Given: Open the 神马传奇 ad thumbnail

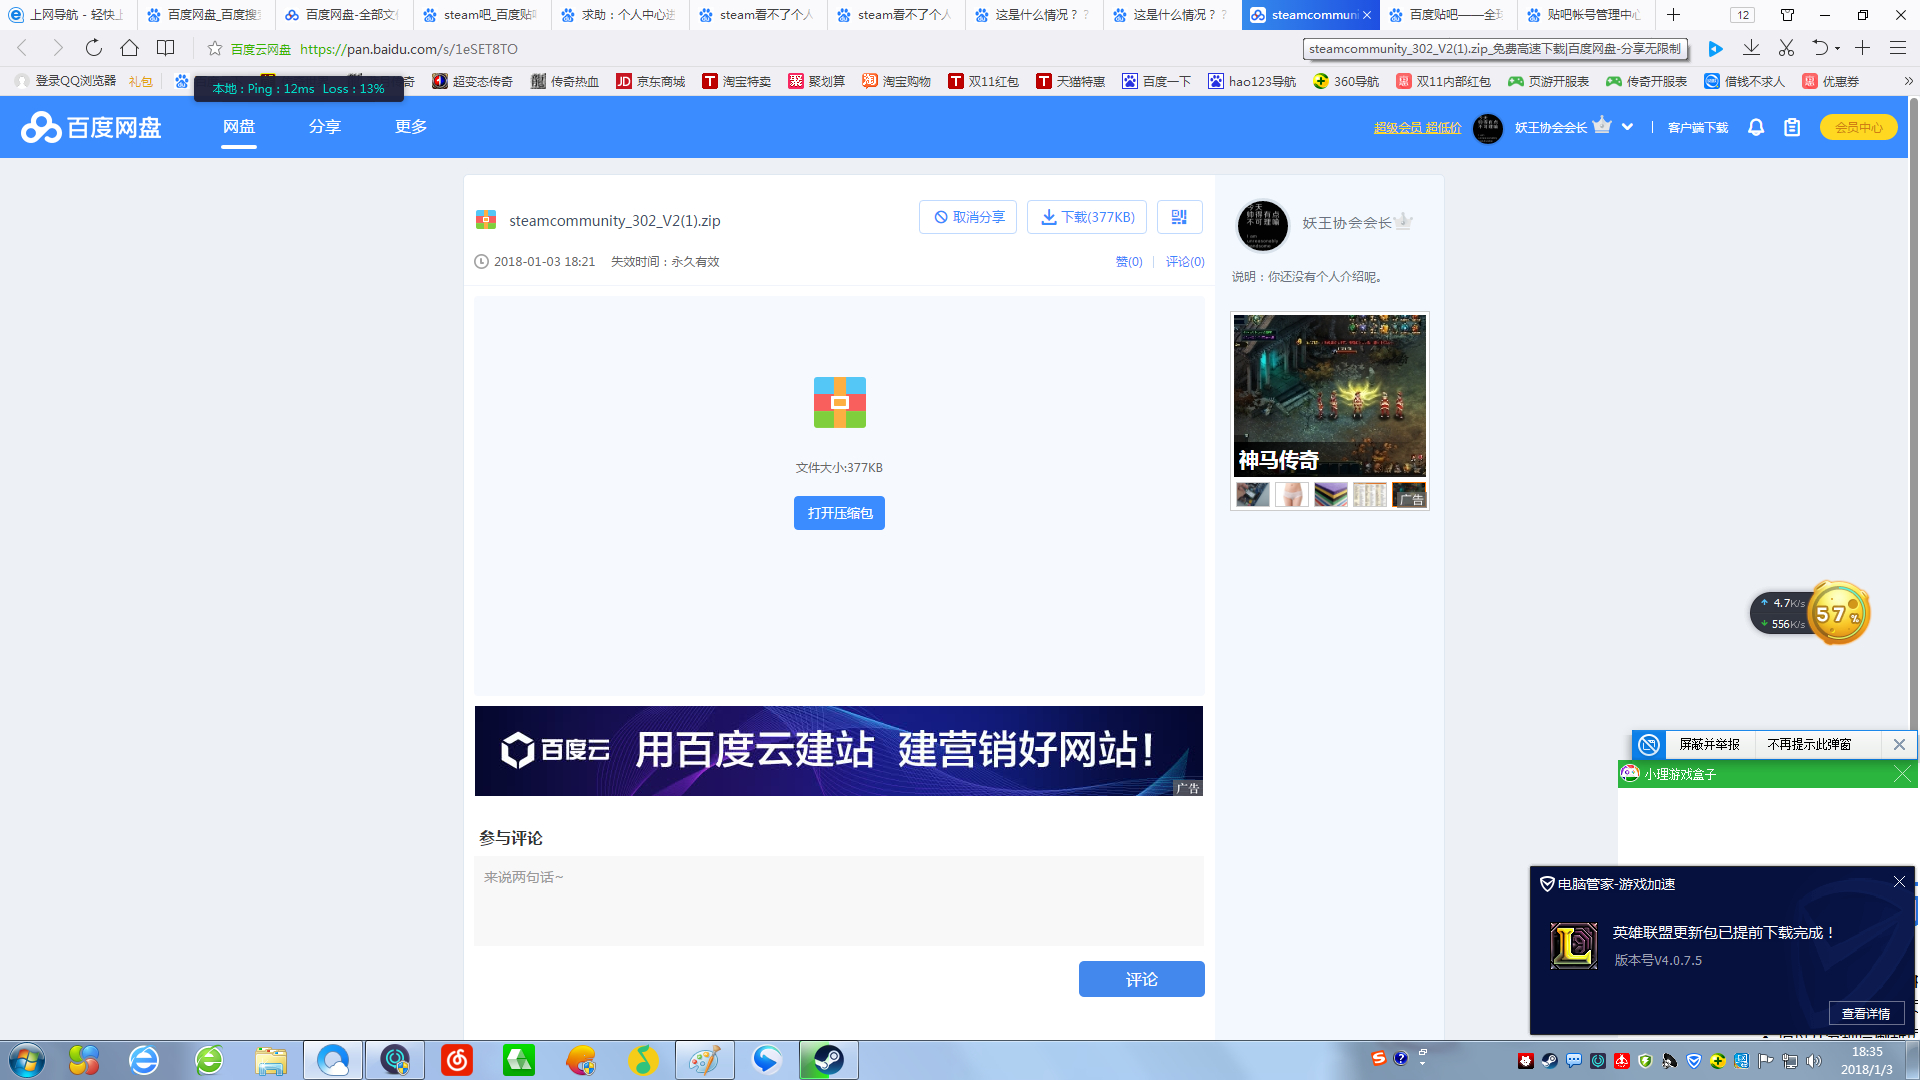Looking at the screenshot, I should coord(1329,395).
